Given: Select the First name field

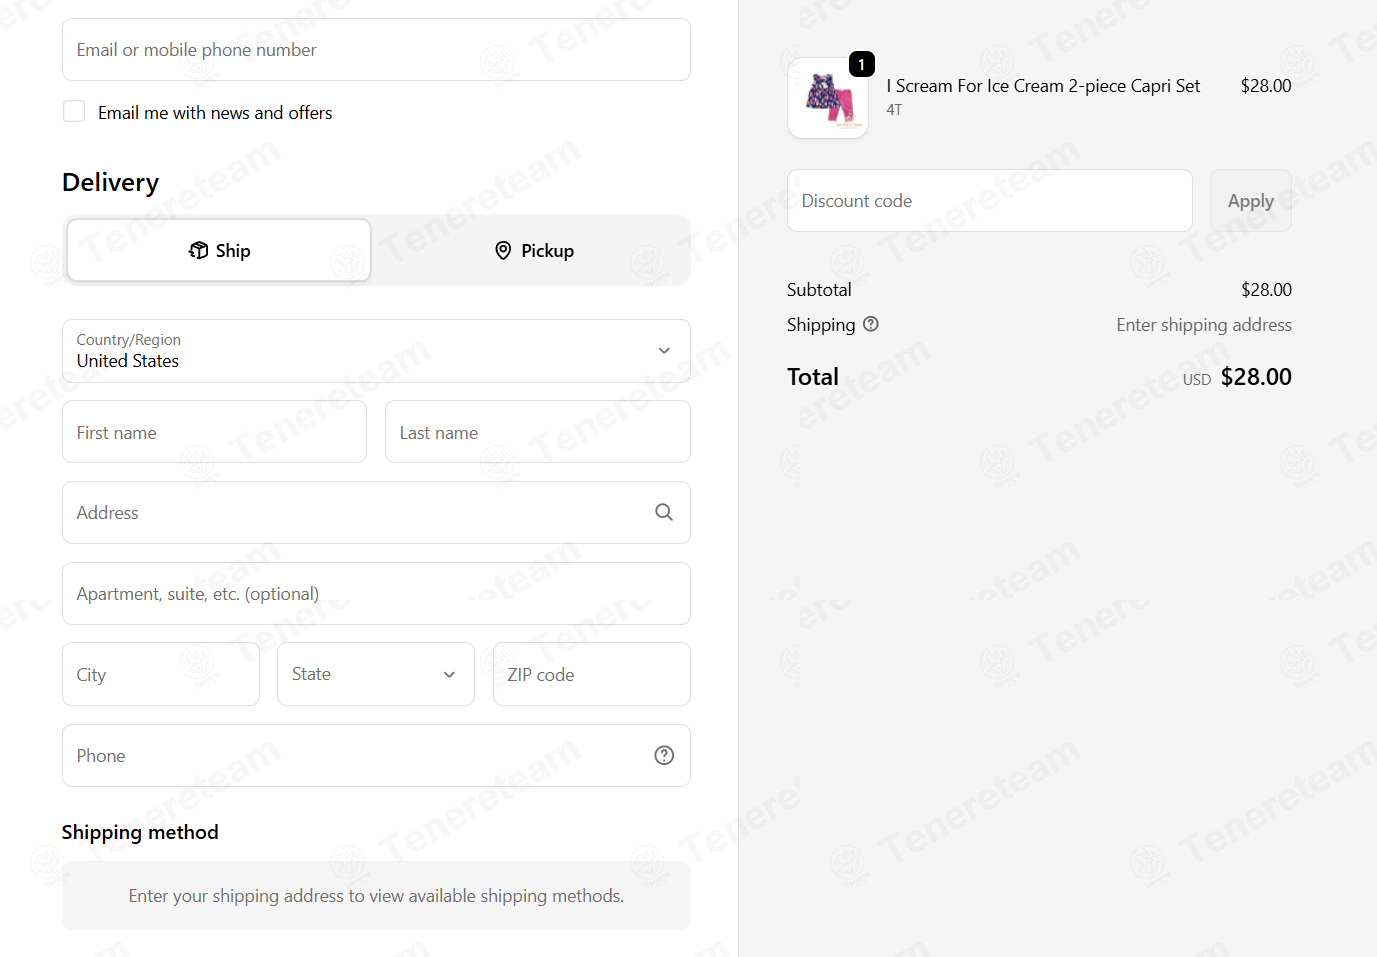Looking at the screenshot, I should pos(214,432).
